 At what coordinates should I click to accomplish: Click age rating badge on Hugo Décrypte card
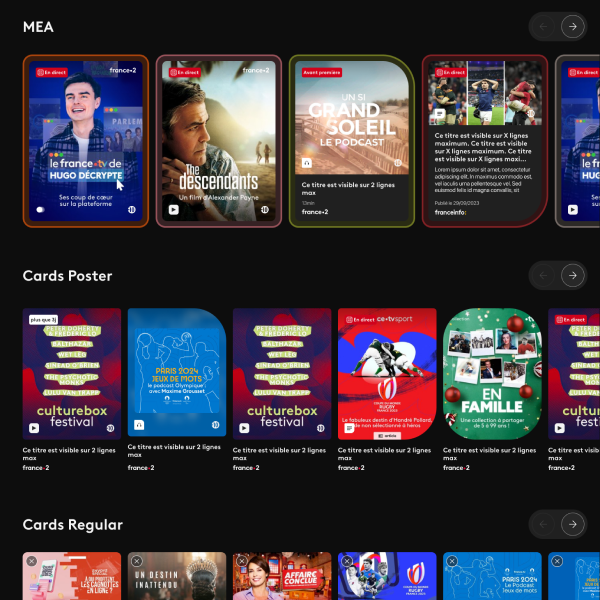[132, 210]
